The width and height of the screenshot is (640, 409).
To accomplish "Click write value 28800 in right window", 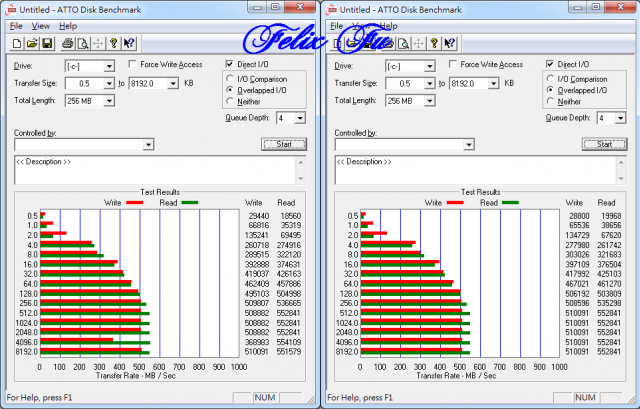I will coord(579,216).
